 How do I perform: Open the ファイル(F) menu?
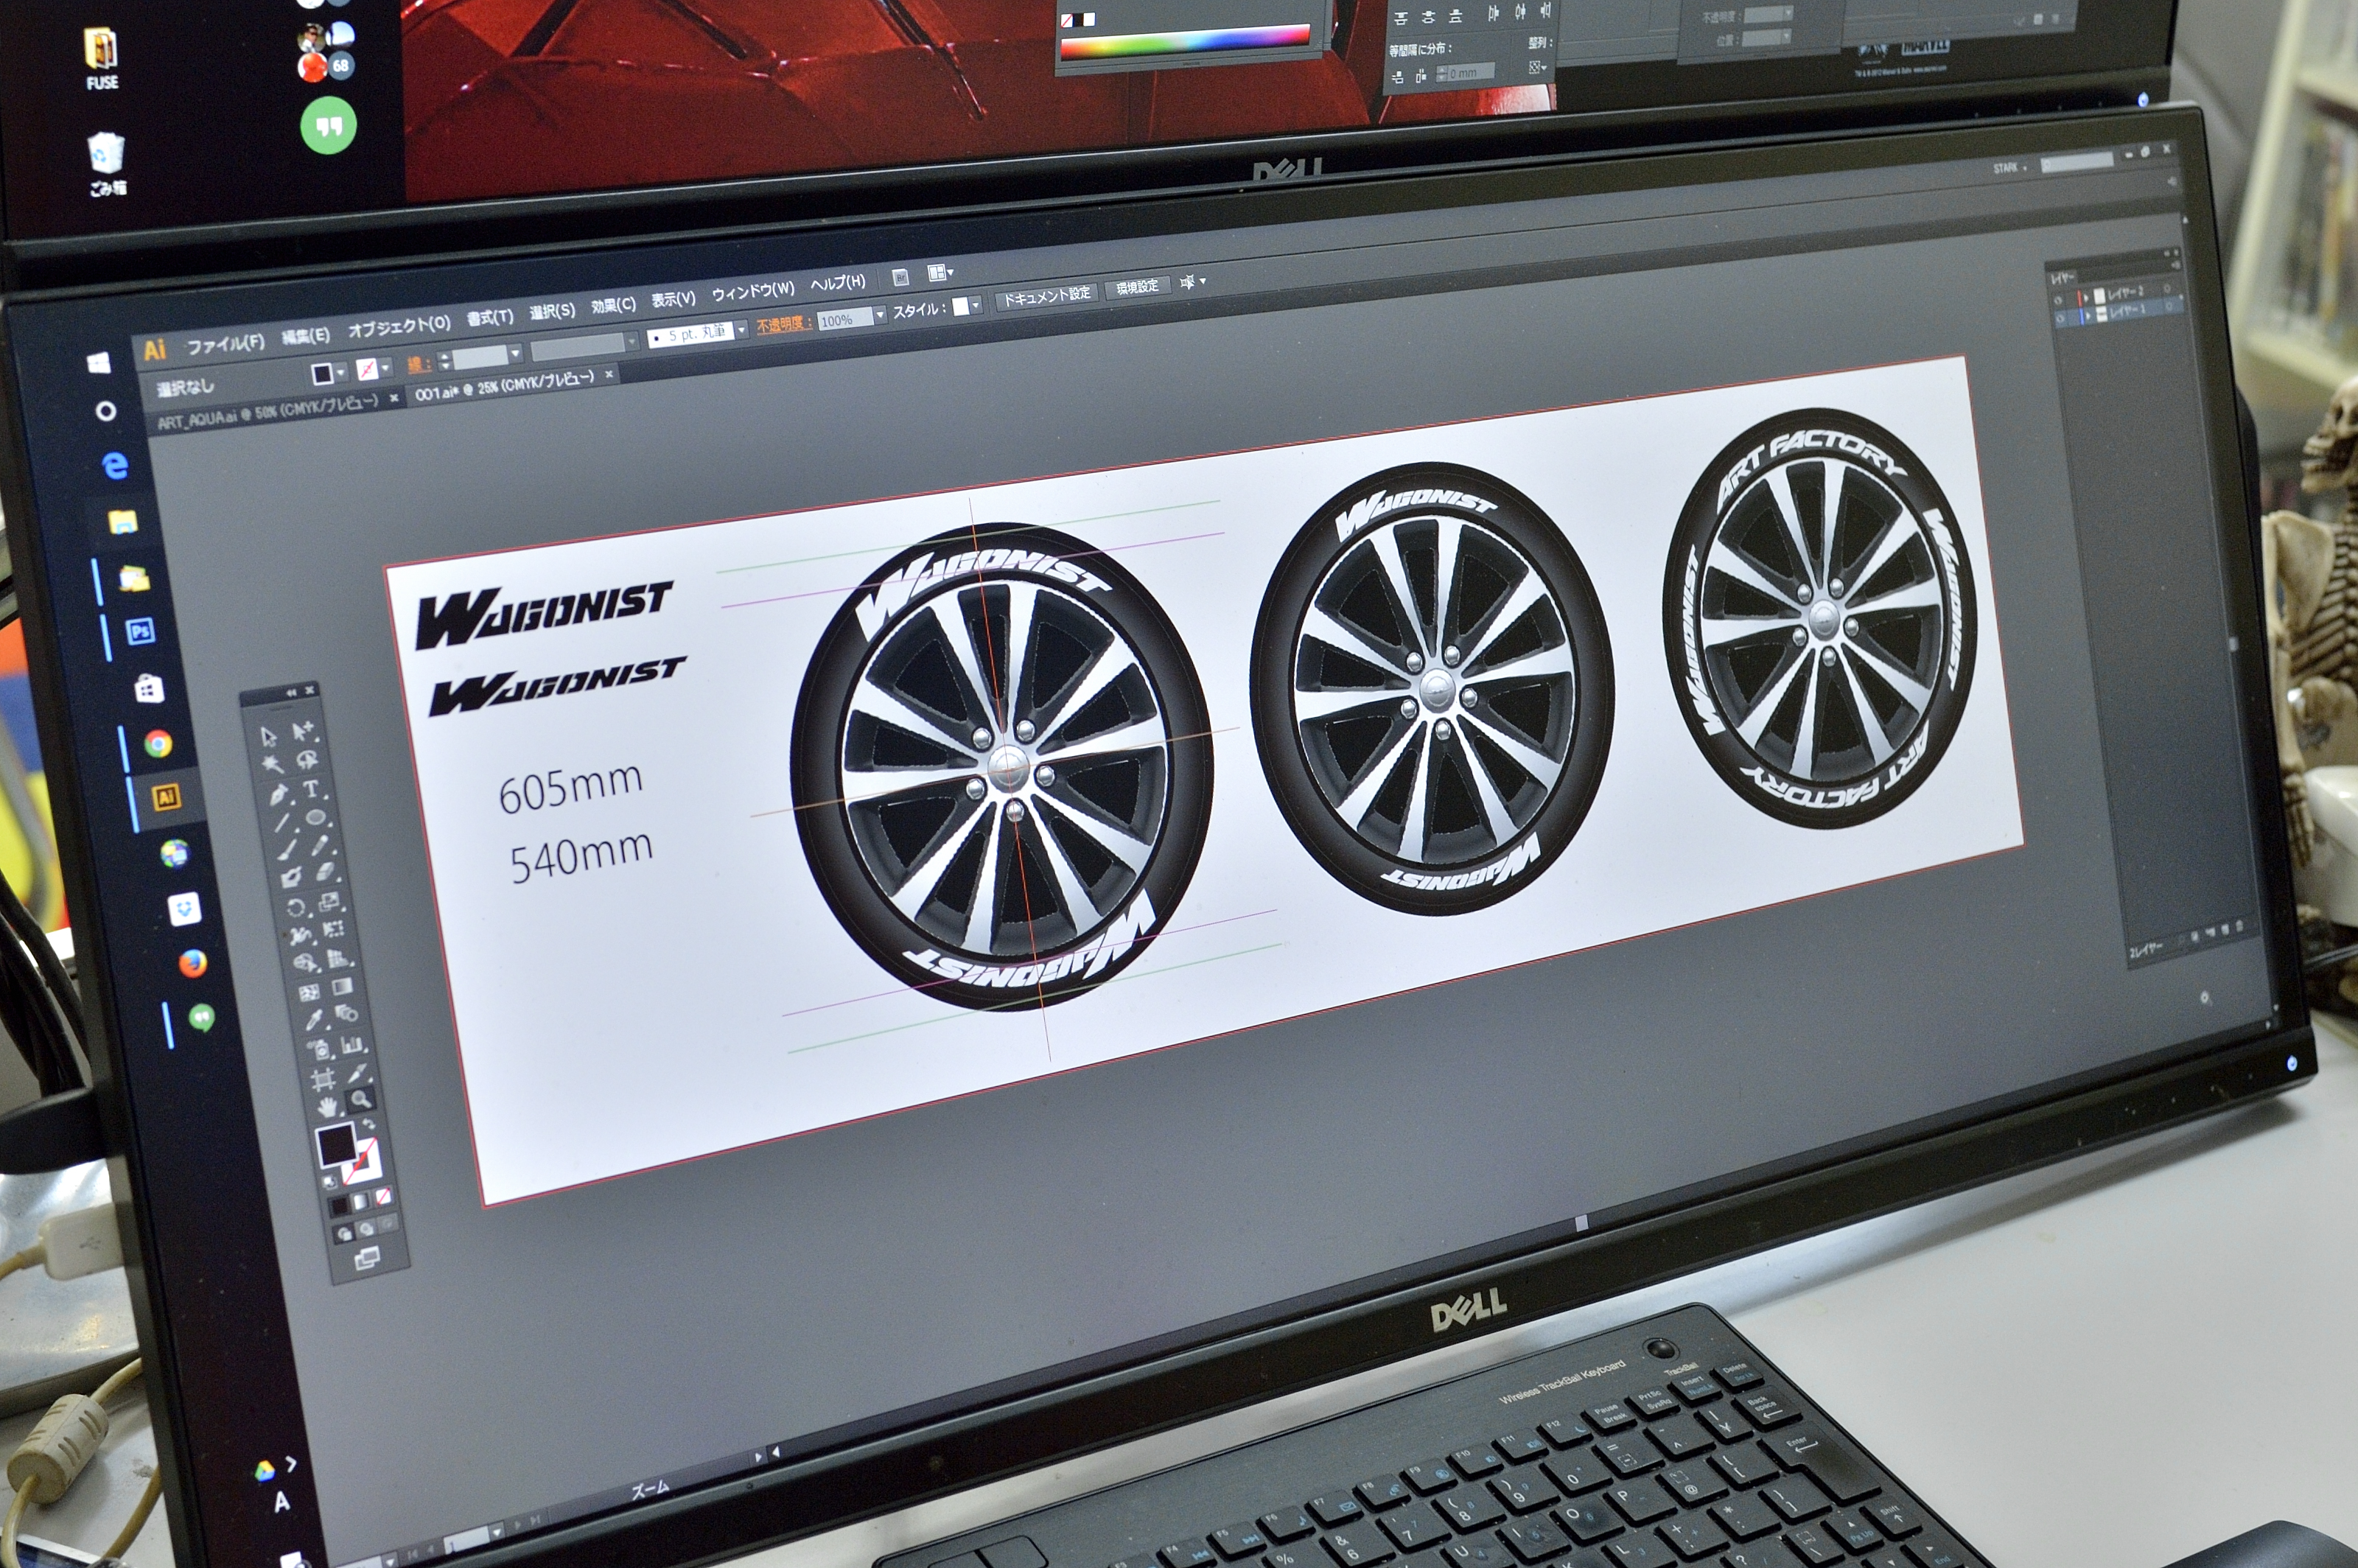click(226, 345)
